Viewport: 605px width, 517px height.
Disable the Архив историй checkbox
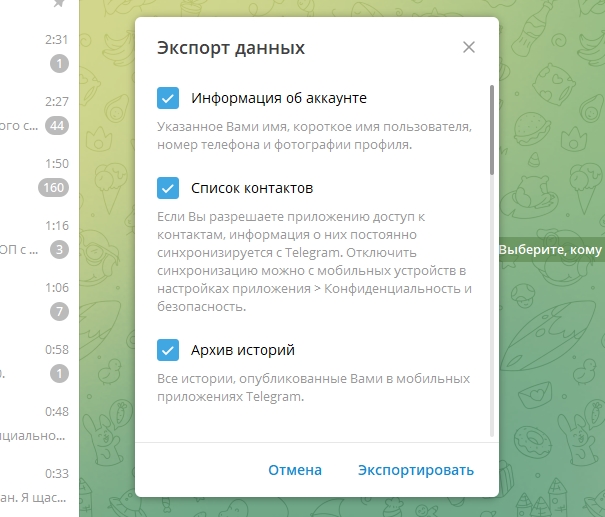pyautogui.click(x=168, y=350)
